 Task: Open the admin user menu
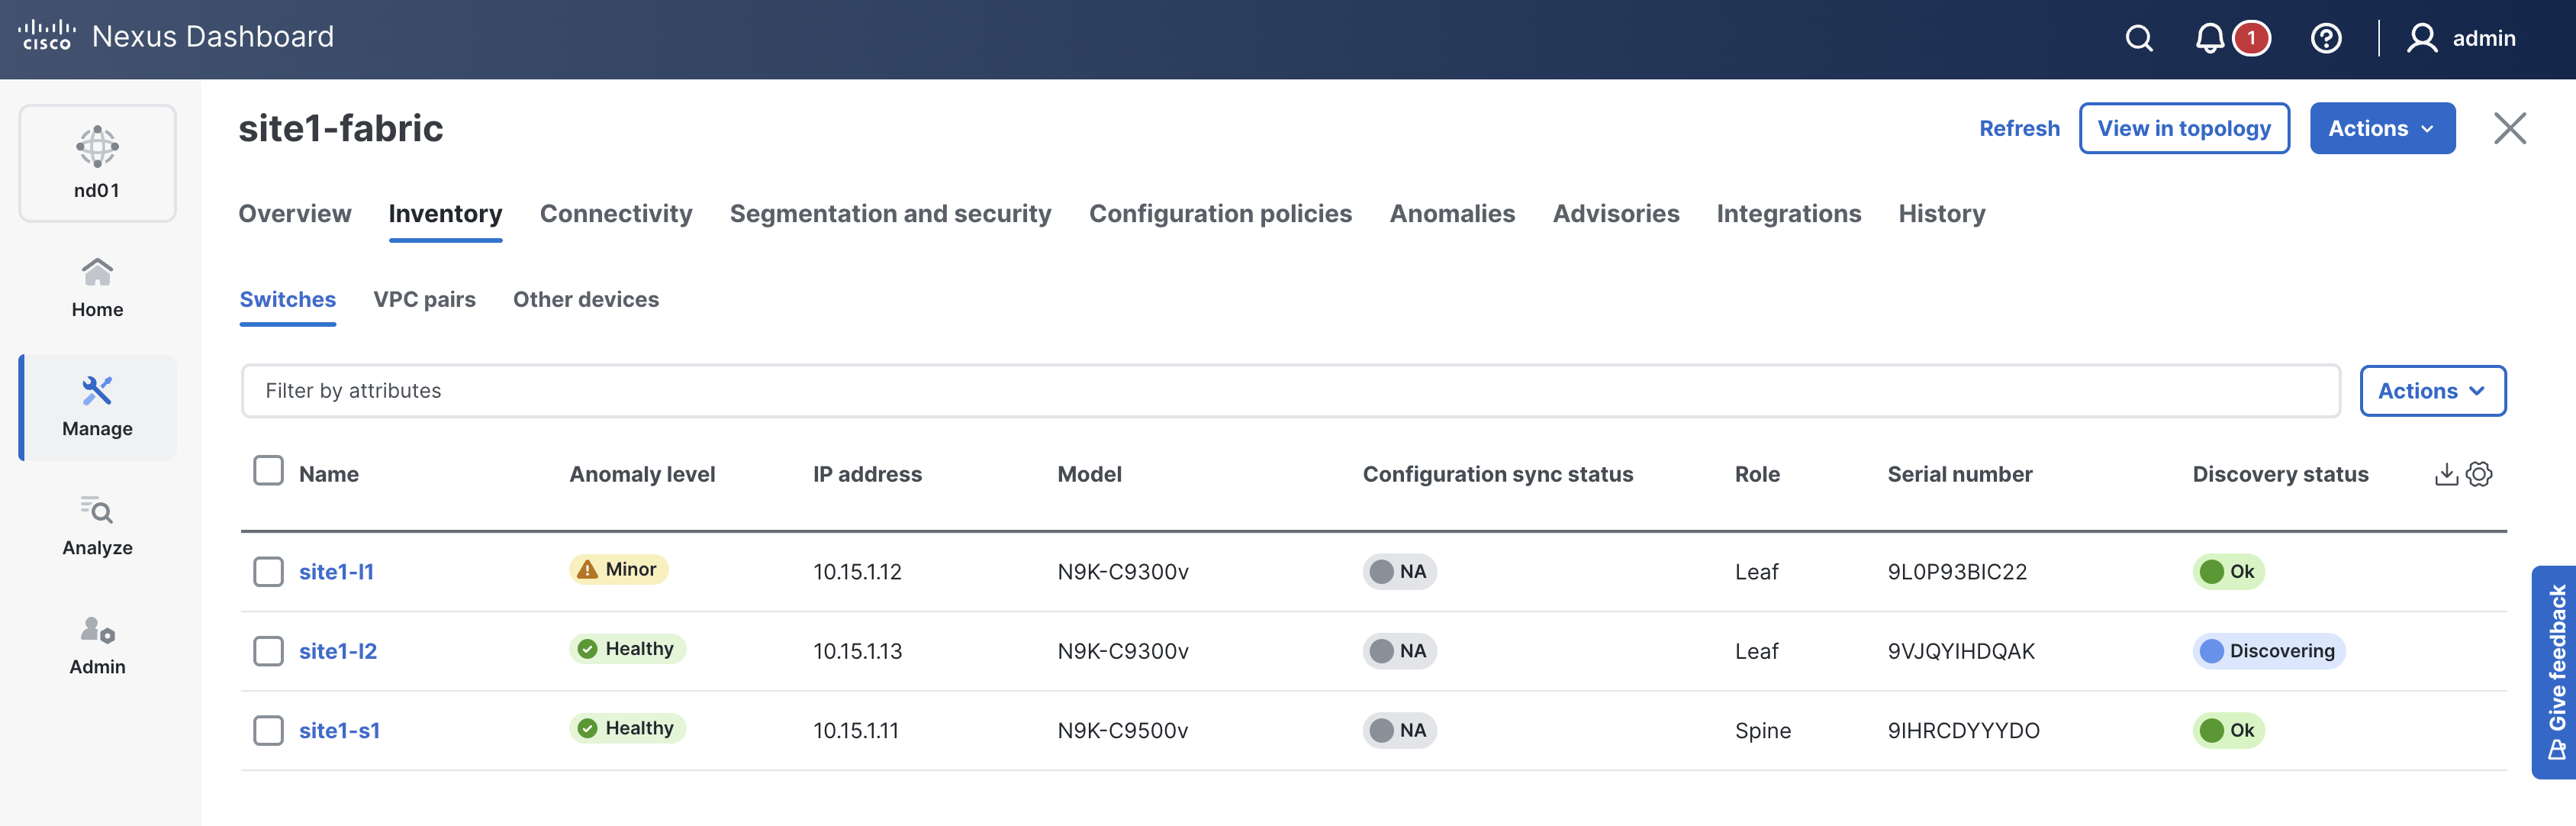tap(2461, 38)
